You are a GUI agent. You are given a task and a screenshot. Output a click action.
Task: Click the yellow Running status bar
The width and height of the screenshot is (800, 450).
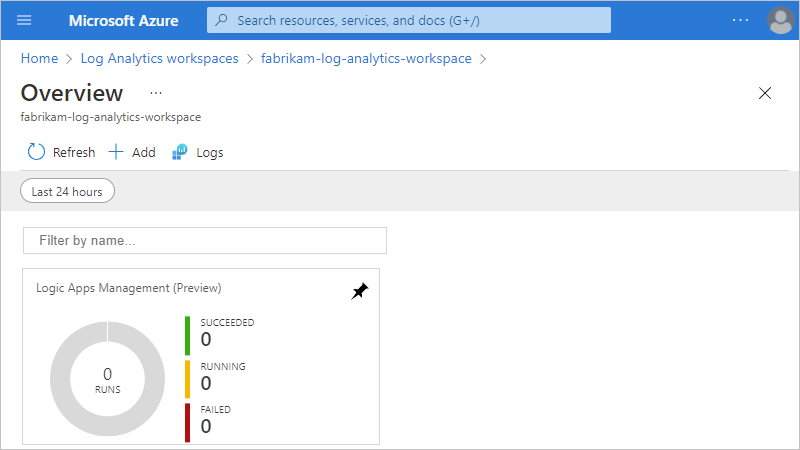click(x=187, y=379)
